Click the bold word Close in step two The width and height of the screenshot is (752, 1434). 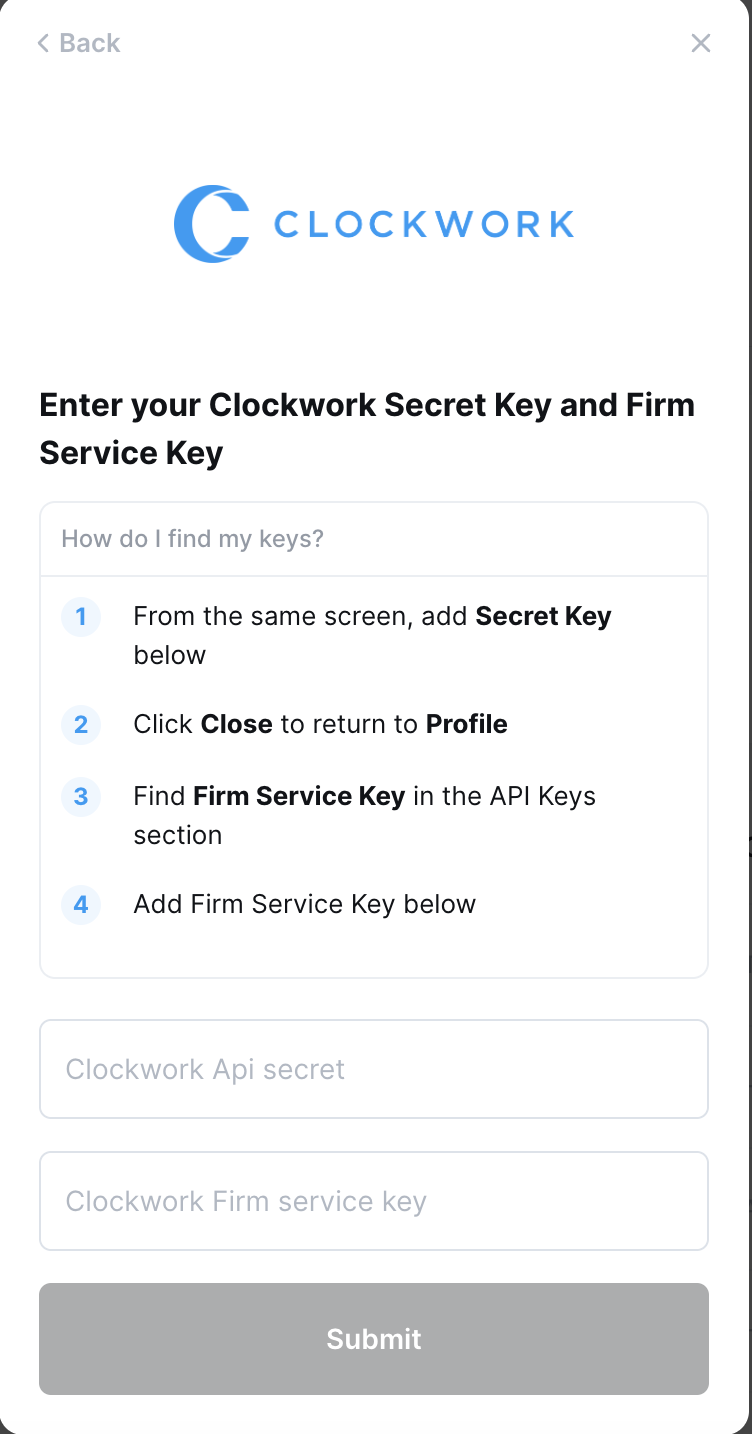point(237,724)
